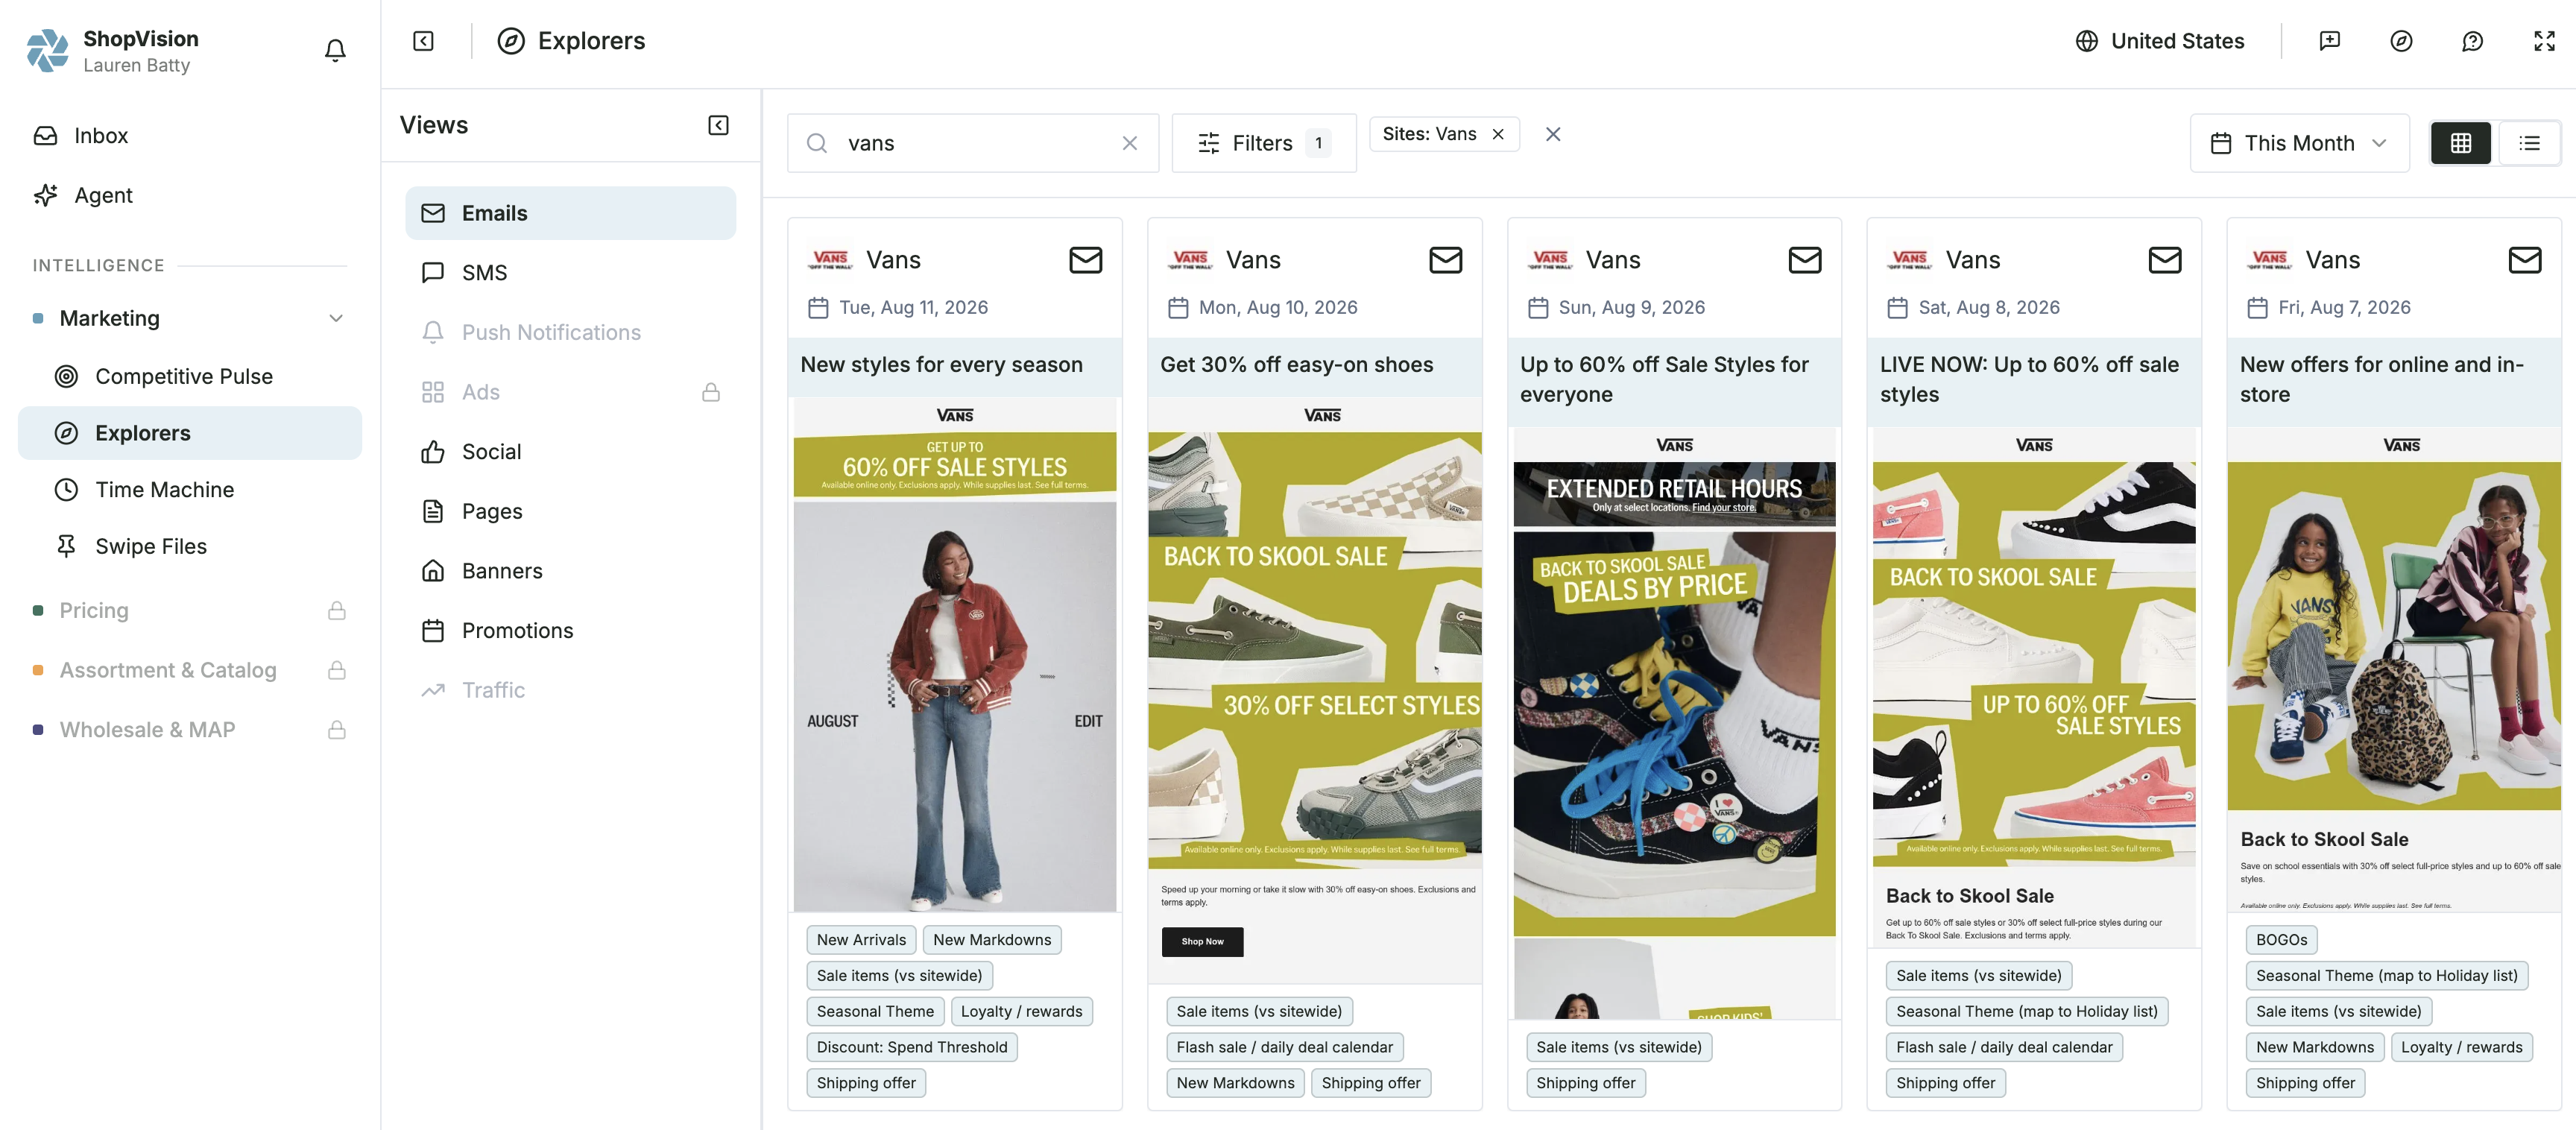Clear the vans search text
The height and width of the screenshot is (1130, 2576).
click(x=1129, y=143)
